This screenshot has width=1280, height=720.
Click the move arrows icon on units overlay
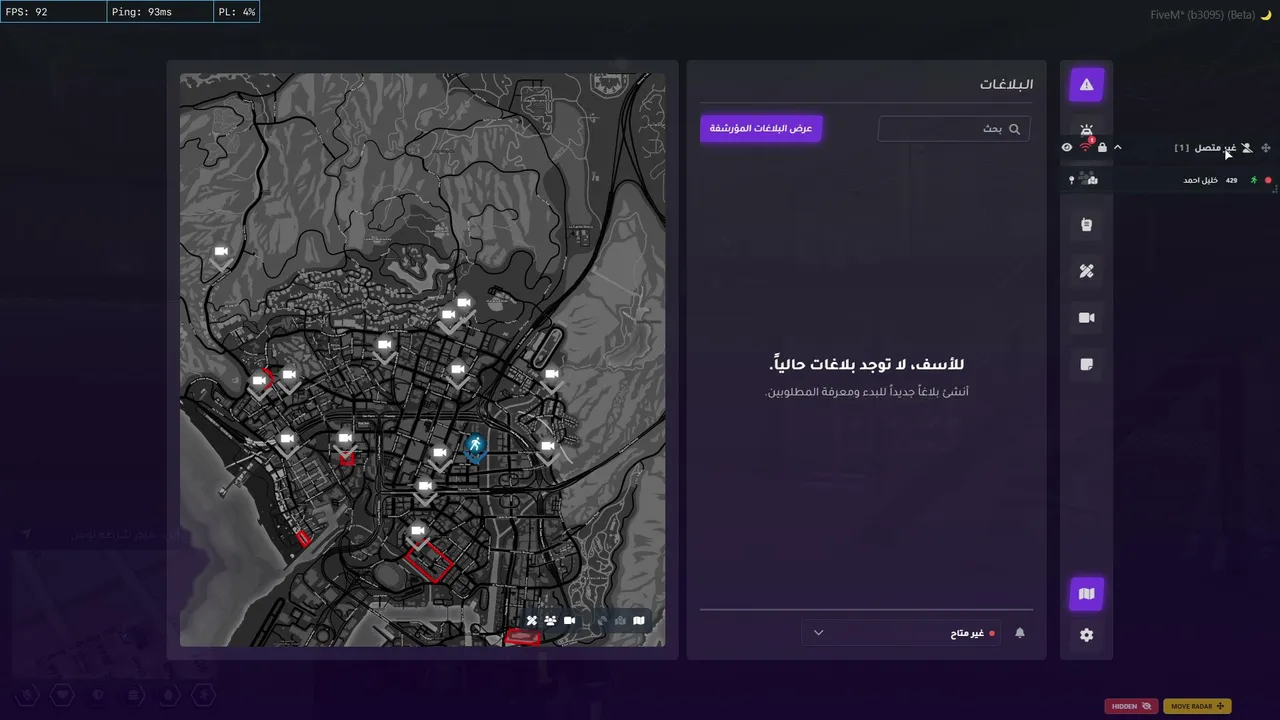coord(1266,148)
